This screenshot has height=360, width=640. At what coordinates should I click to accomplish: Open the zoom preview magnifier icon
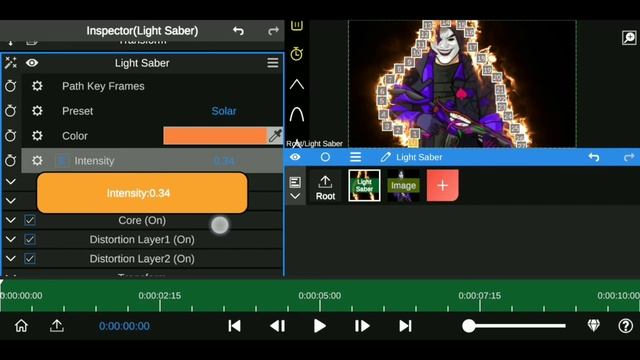[629, 38]
